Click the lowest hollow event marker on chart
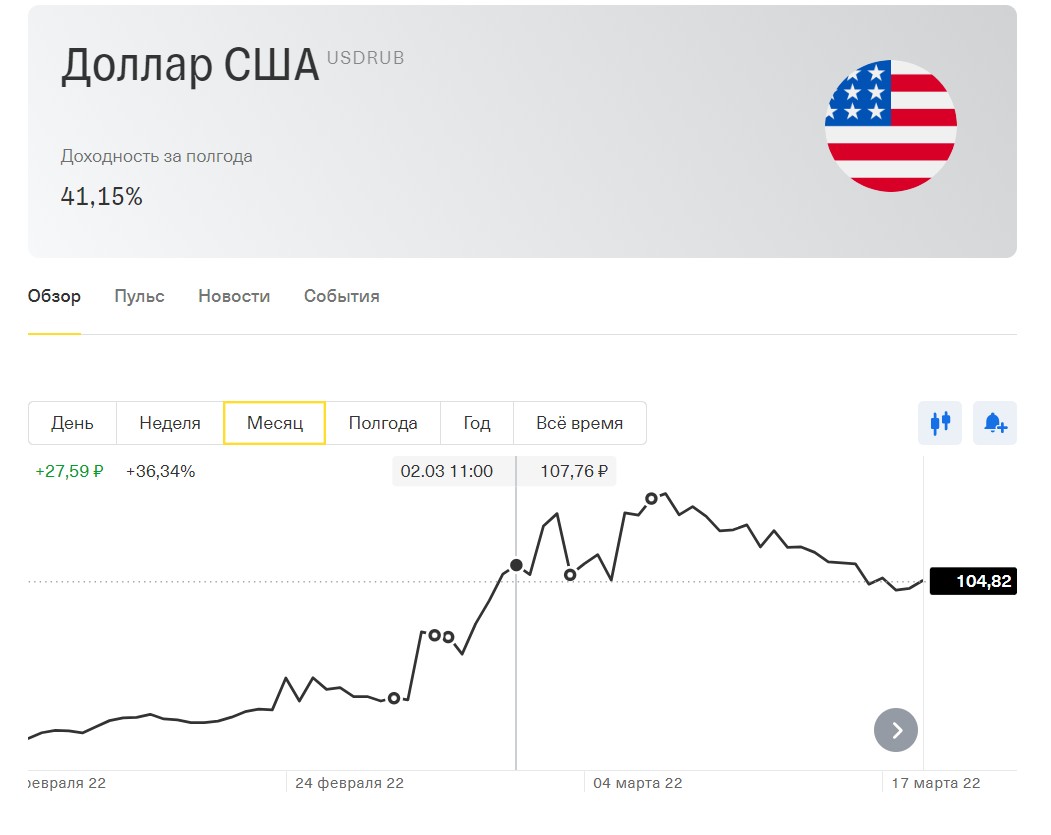Image resolution: width=1051 pixels, height=835 pixels. (394, 698)
